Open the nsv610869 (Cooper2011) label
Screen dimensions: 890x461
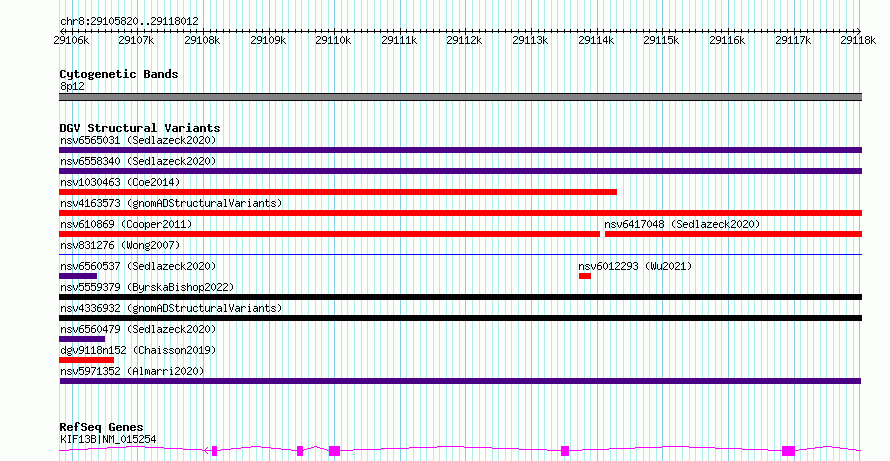126,224
